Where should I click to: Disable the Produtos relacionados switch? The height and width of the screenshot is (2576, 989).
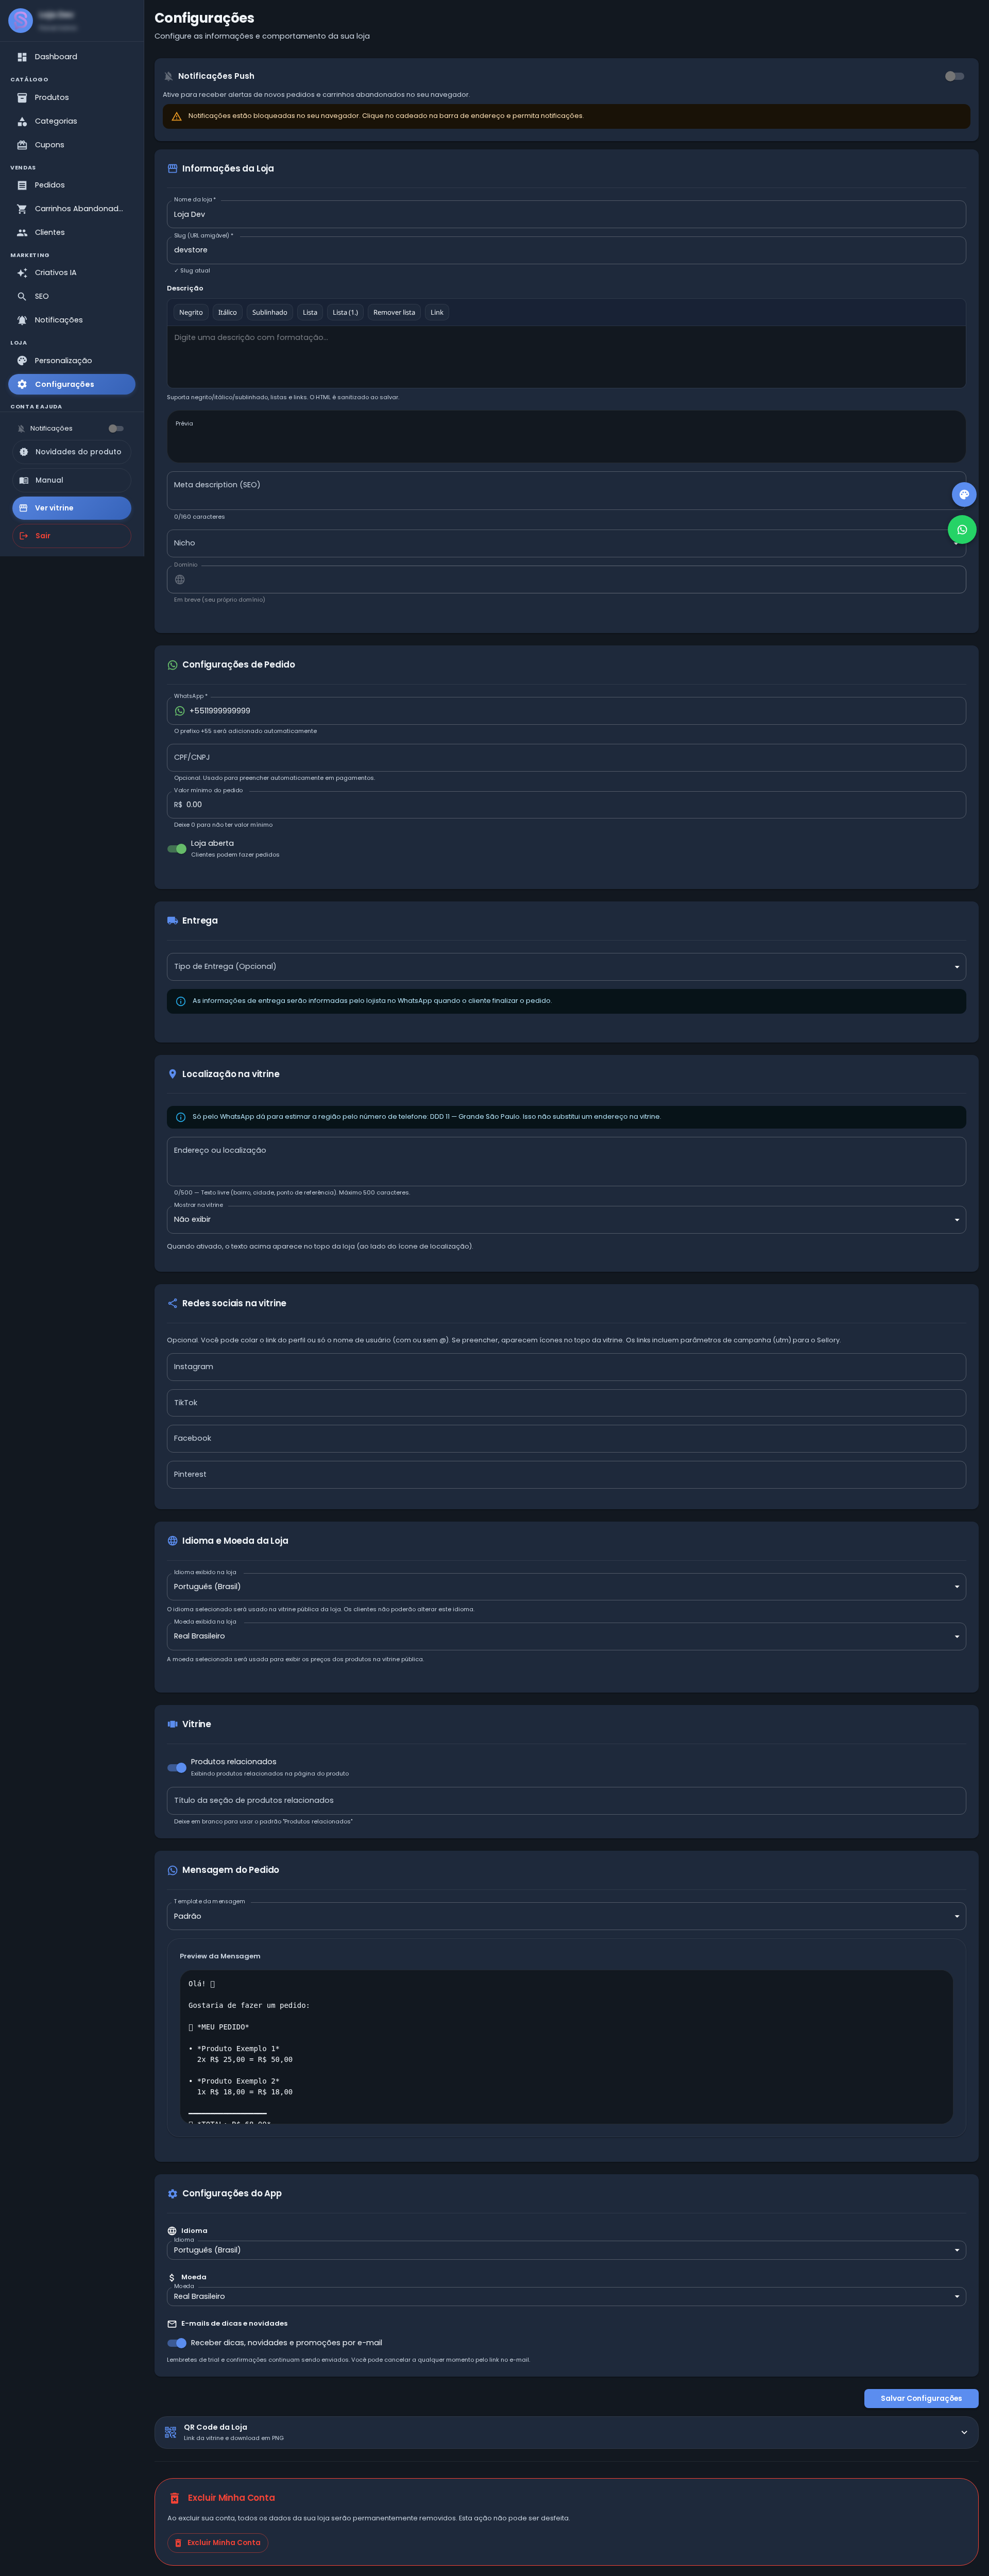[x=177, y=1767]
